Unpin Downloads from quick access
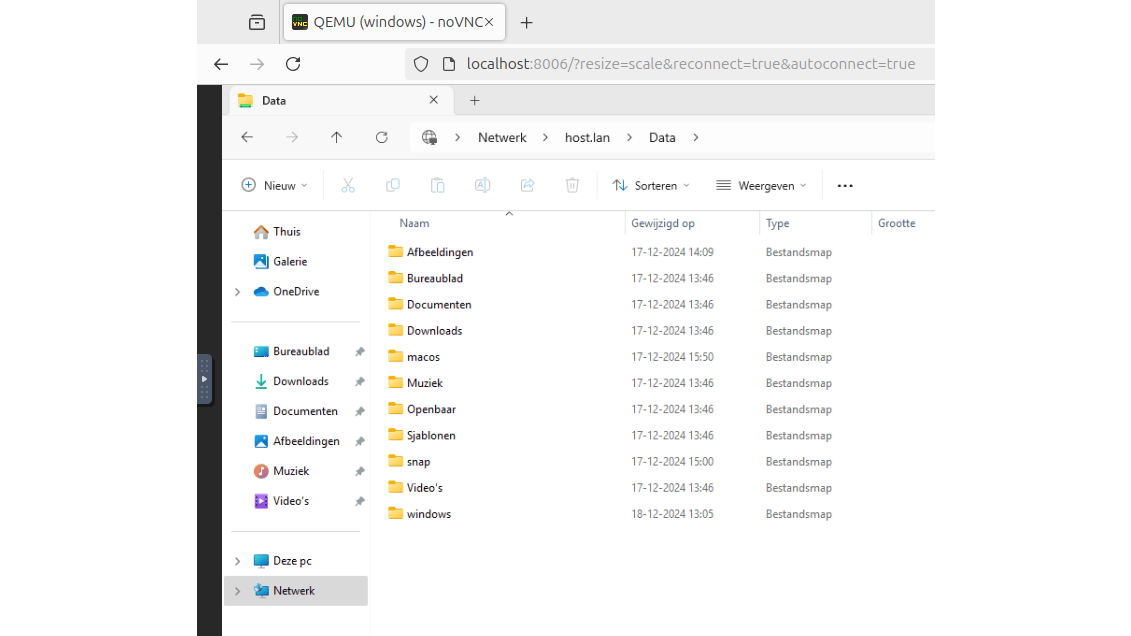Viewport: 1131px width, 636px height. click(359, 381)
